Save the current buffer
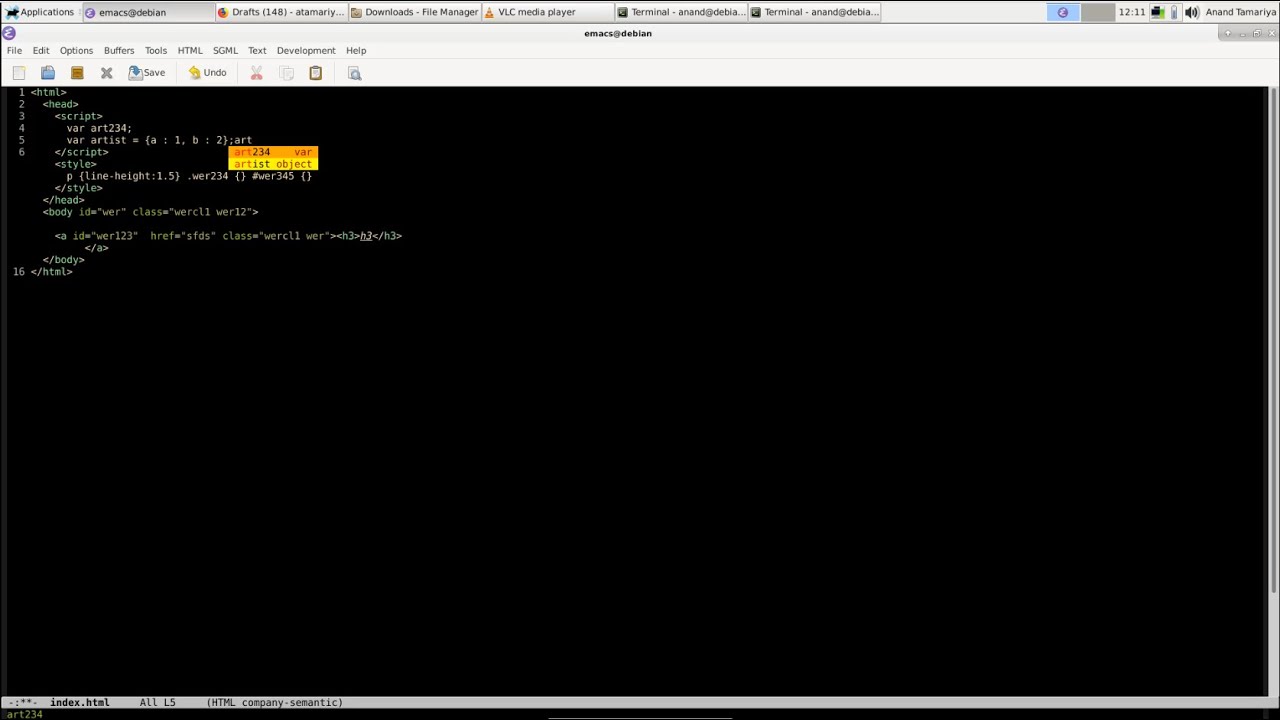The image size is (1280, 720). coord(147,73)
